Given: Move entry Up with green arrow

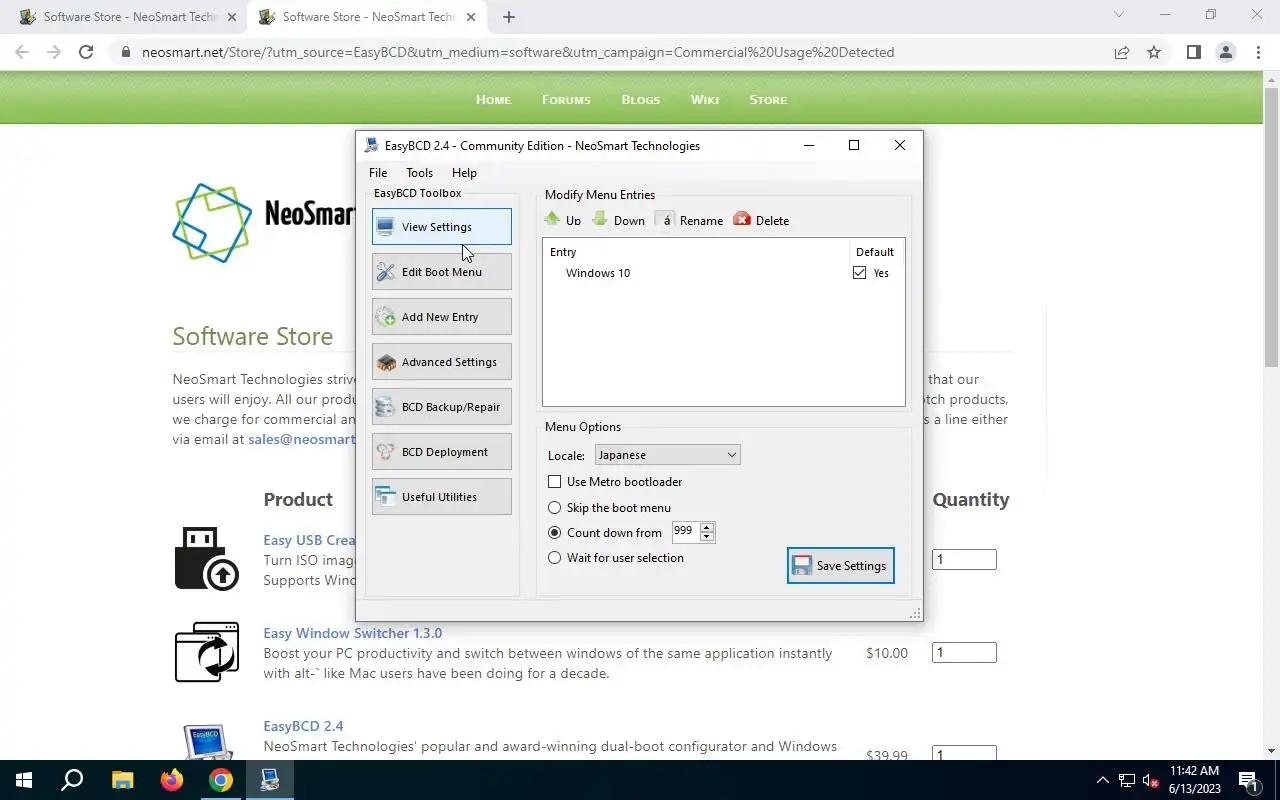Looking at the screenshot, I should [563, 220].
